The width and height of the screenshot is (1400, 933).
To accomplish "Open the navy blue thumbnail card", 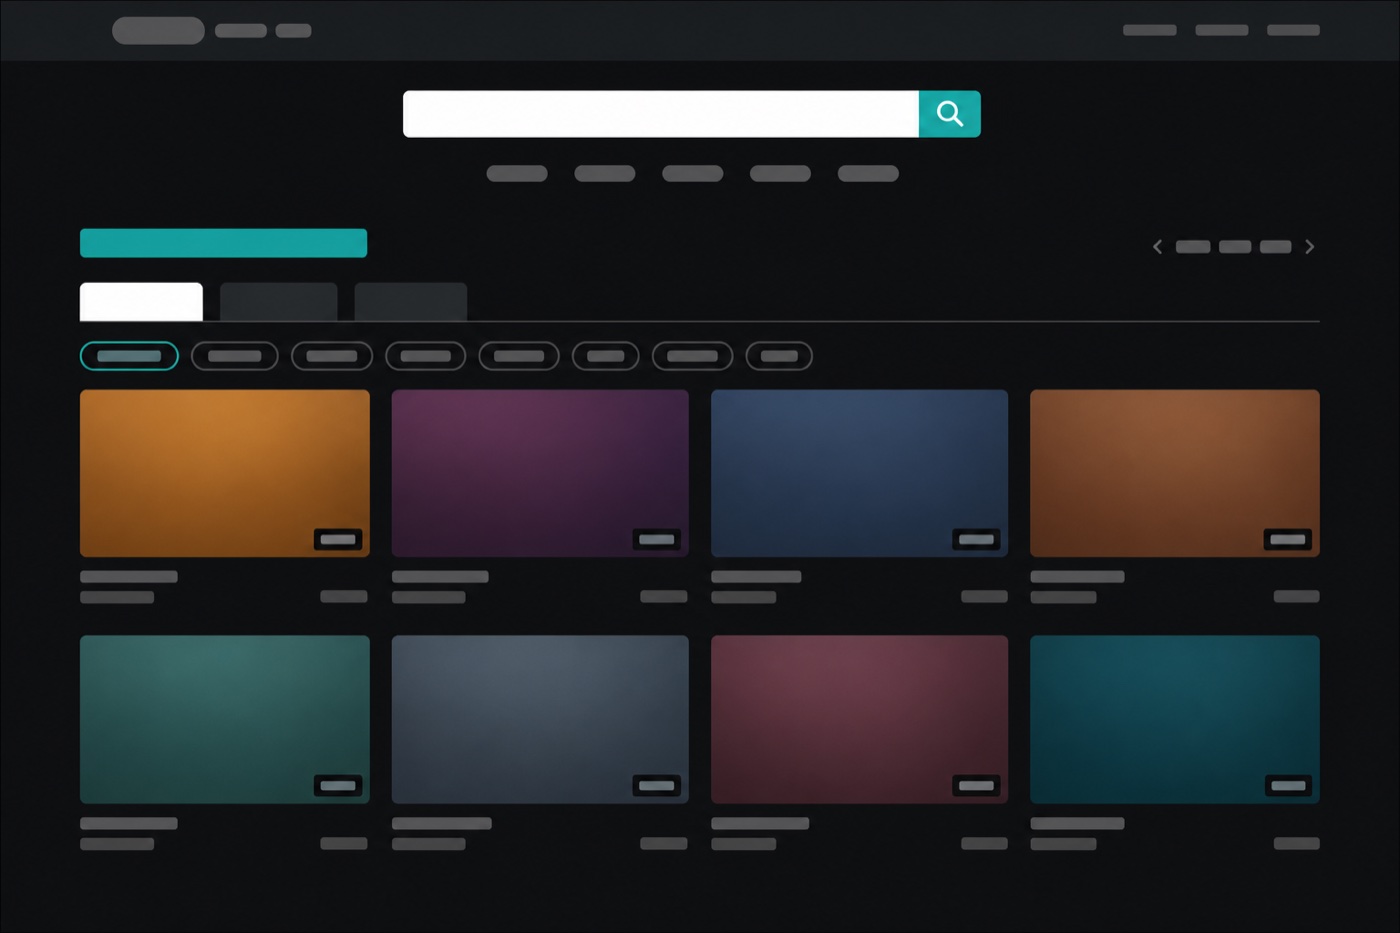I will pyautogui.click(x=859, y=473).
